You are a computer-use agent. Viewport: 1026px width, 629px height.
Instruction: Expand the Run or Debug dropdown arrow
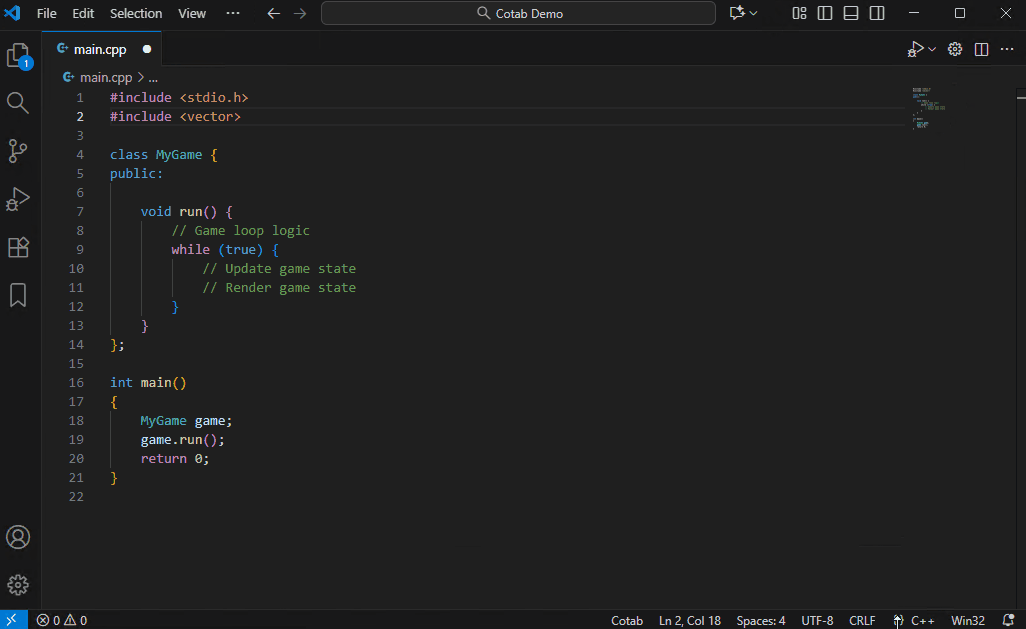tap(933, 49)
